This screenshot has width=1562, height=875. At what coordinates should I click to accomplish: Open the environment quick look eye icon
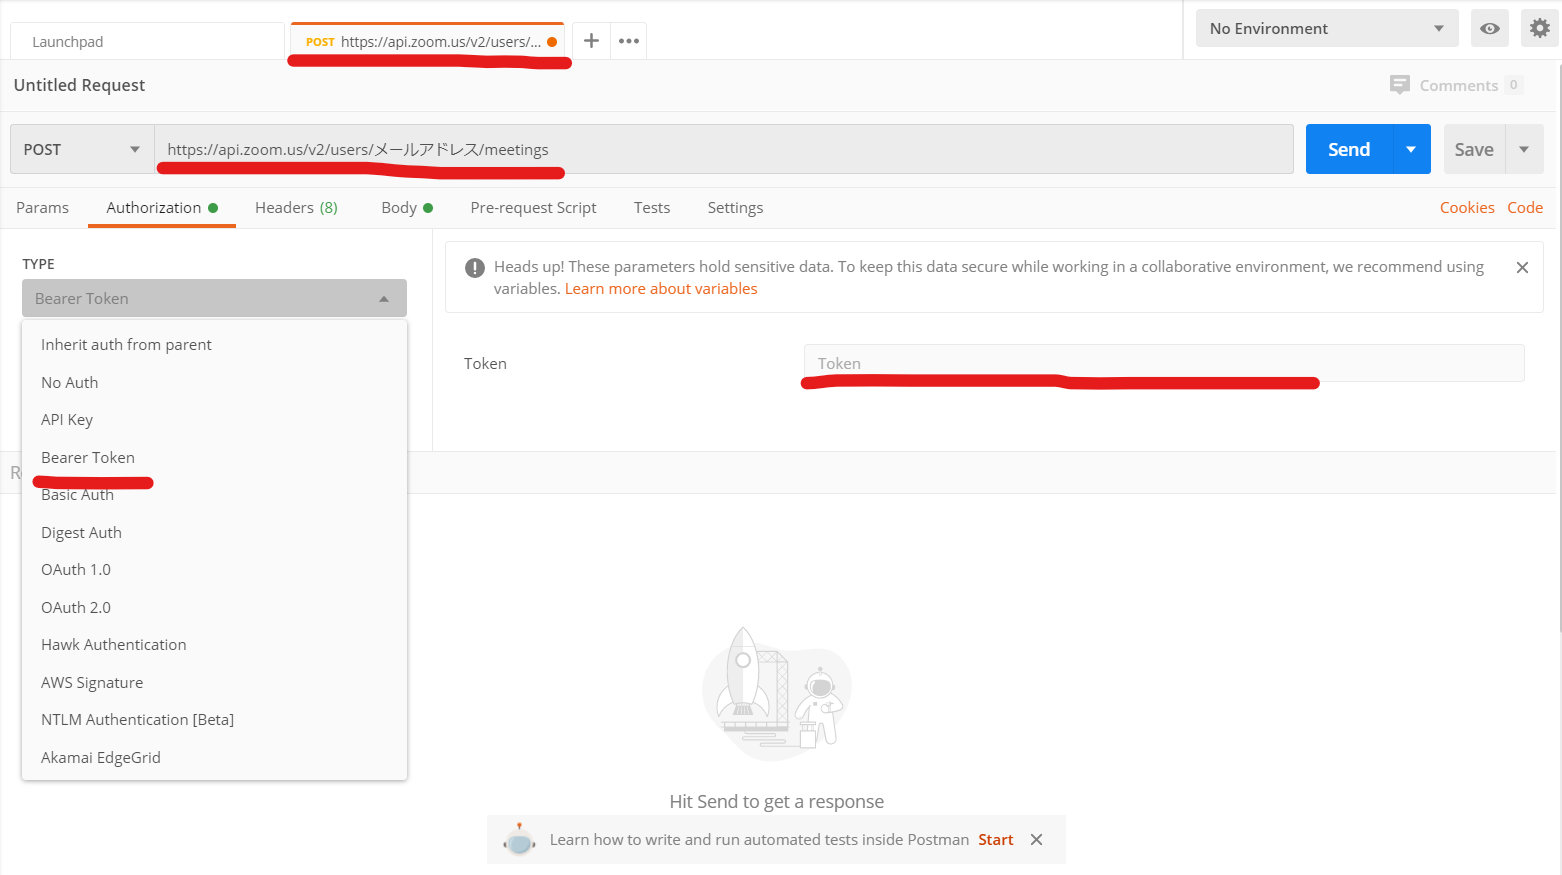click(x=1489, y=28)
